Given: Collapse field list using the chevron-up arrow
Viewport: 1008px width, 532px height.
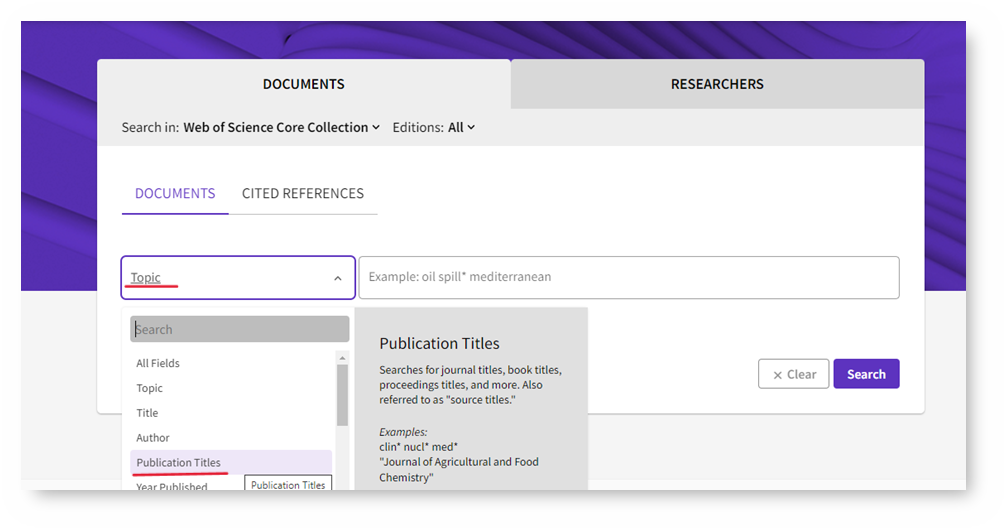Looking at the screenshot, I should (338, 279).
